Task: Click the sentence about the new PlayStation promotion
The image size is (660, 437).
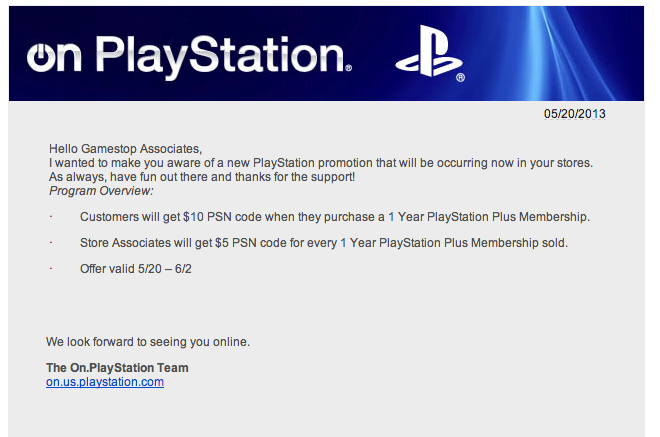Action: click(x=321, y=163)
